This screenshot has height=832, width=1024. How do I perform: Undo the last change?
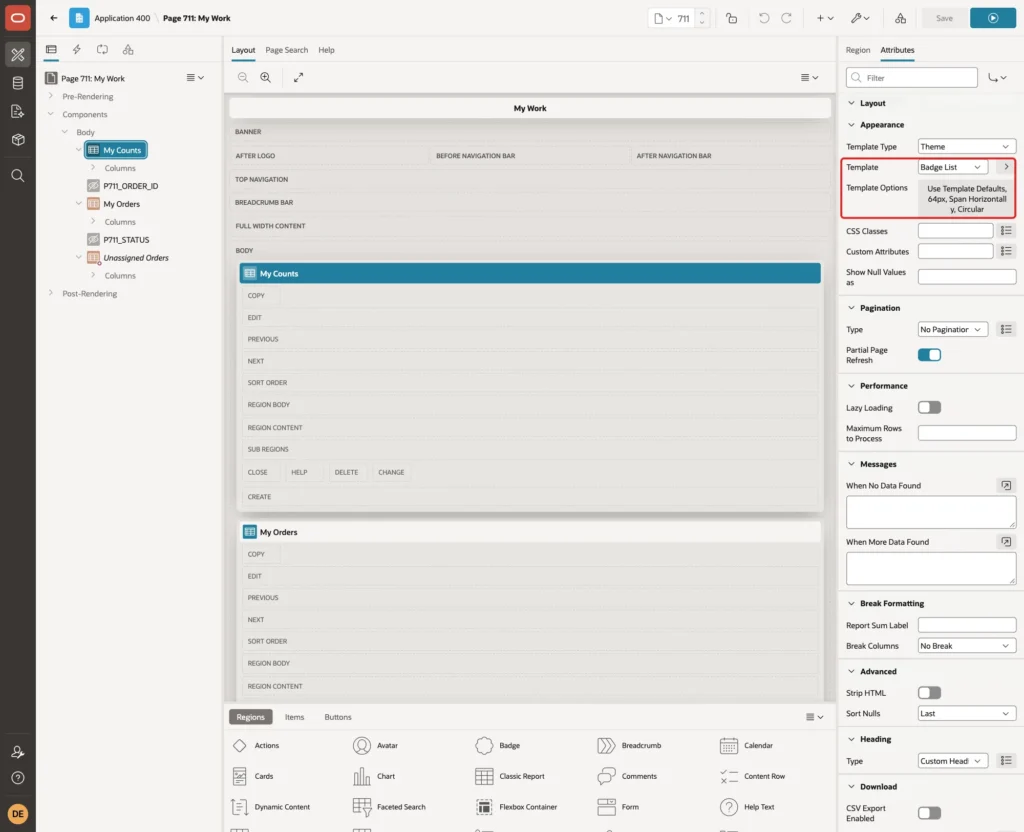pyautogui.click(x=763, y=18)
